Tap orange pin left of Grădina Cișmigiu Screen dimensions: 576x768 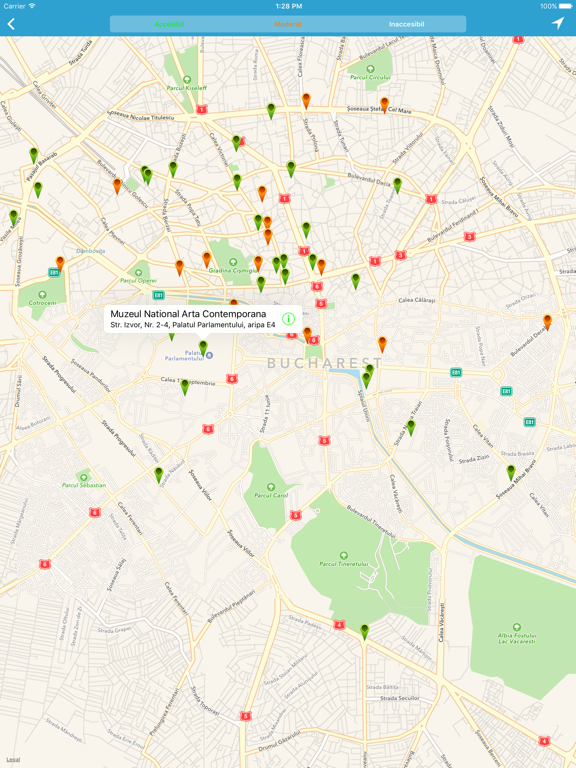[207, 260]
